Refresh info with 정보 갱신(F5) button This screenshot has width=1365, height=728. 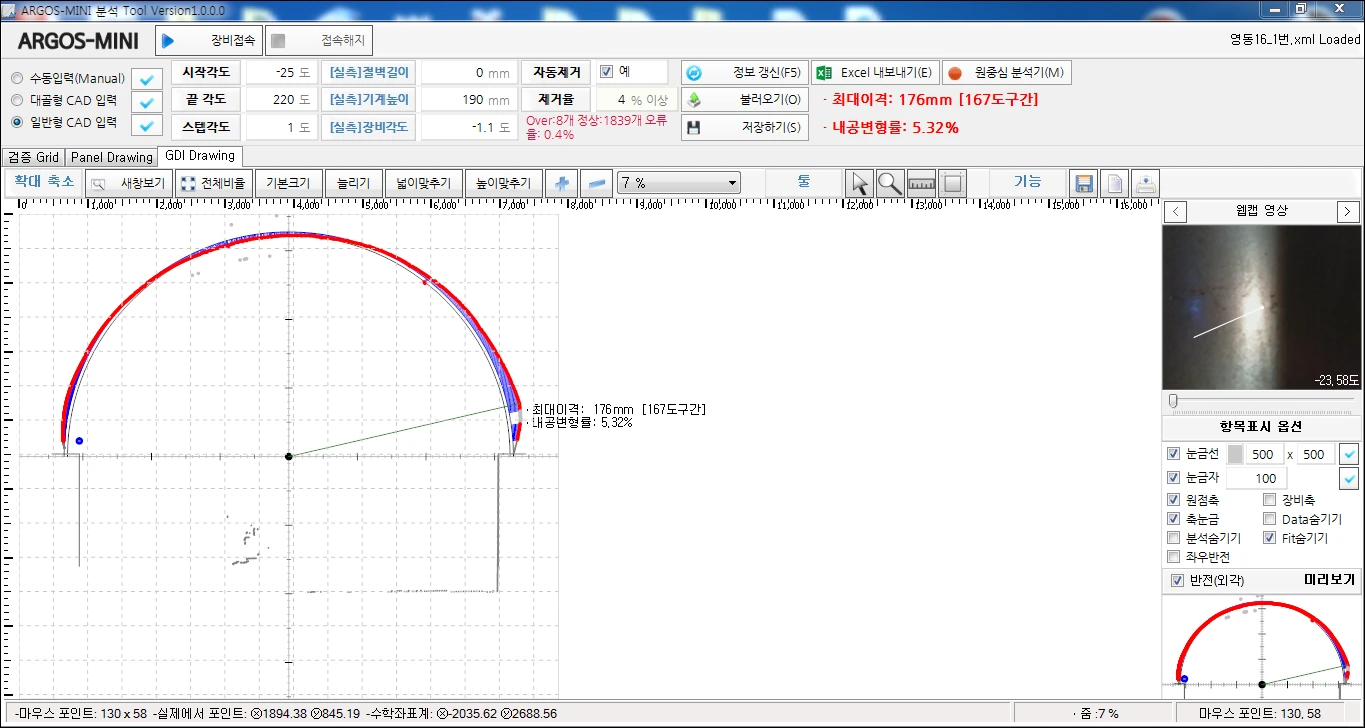tap(745, 73)
